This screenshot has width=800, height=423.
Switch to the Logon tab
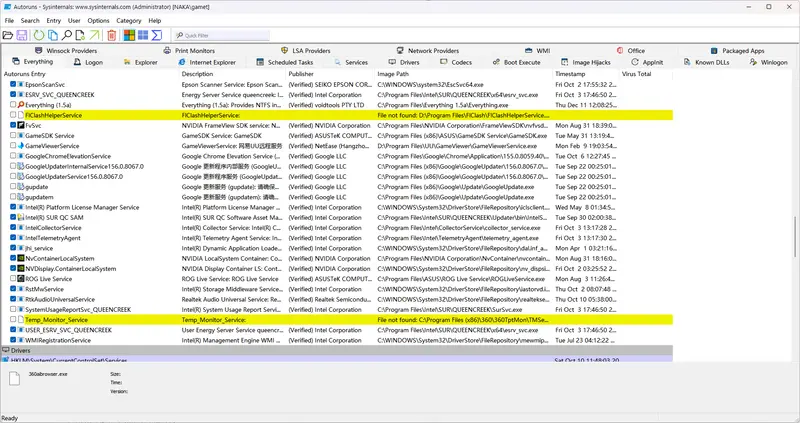click(88, 62)
